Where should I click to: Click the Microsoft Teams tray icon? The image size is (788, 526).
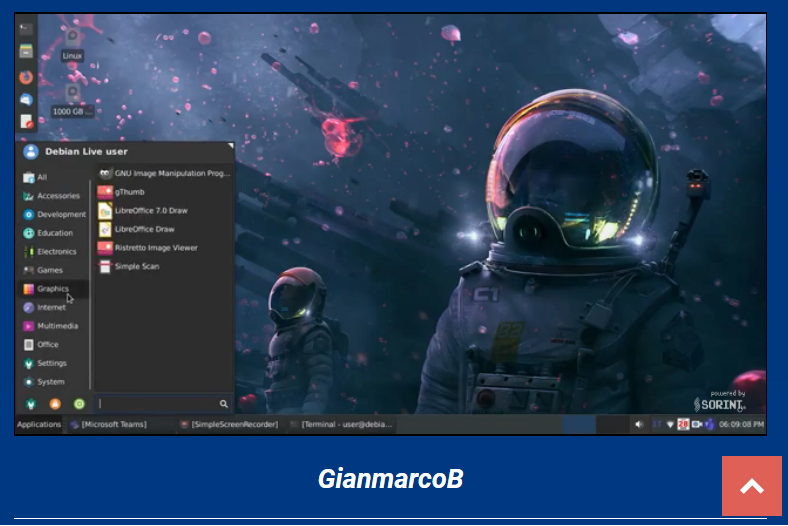point(709,425)
